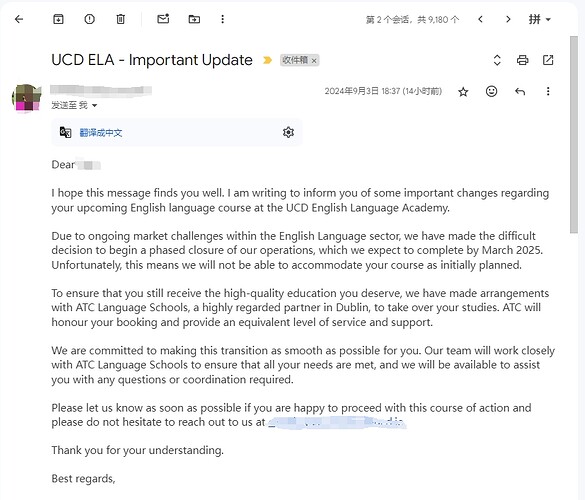Open email in a new window
This screenshot has width=585, height=500.
pyautogui.click(x=548, y=60)
